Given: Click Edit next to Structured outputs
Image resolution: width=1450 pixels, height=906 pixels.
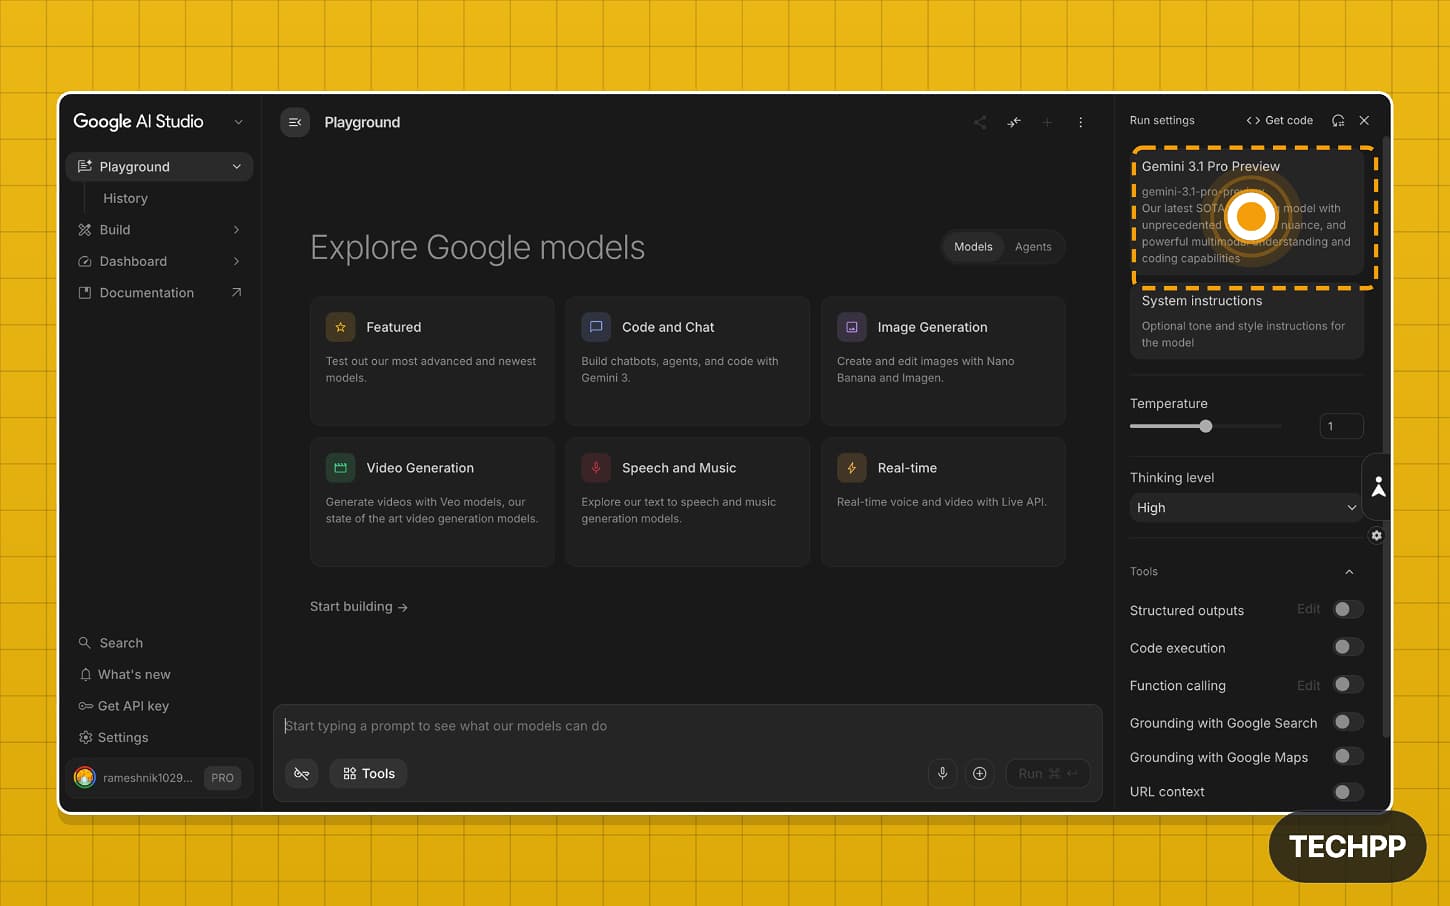Looking at the screenshot, I should (x=1308, y=609).
